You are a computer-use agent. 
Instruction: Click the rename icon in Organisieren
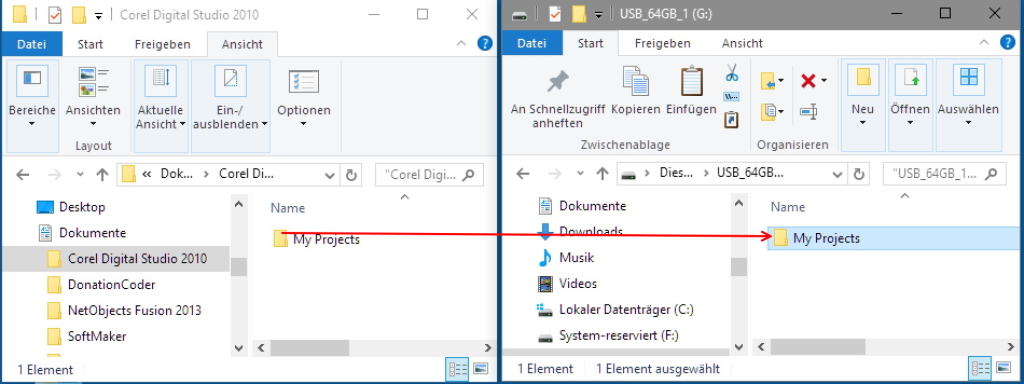(808, 112)
